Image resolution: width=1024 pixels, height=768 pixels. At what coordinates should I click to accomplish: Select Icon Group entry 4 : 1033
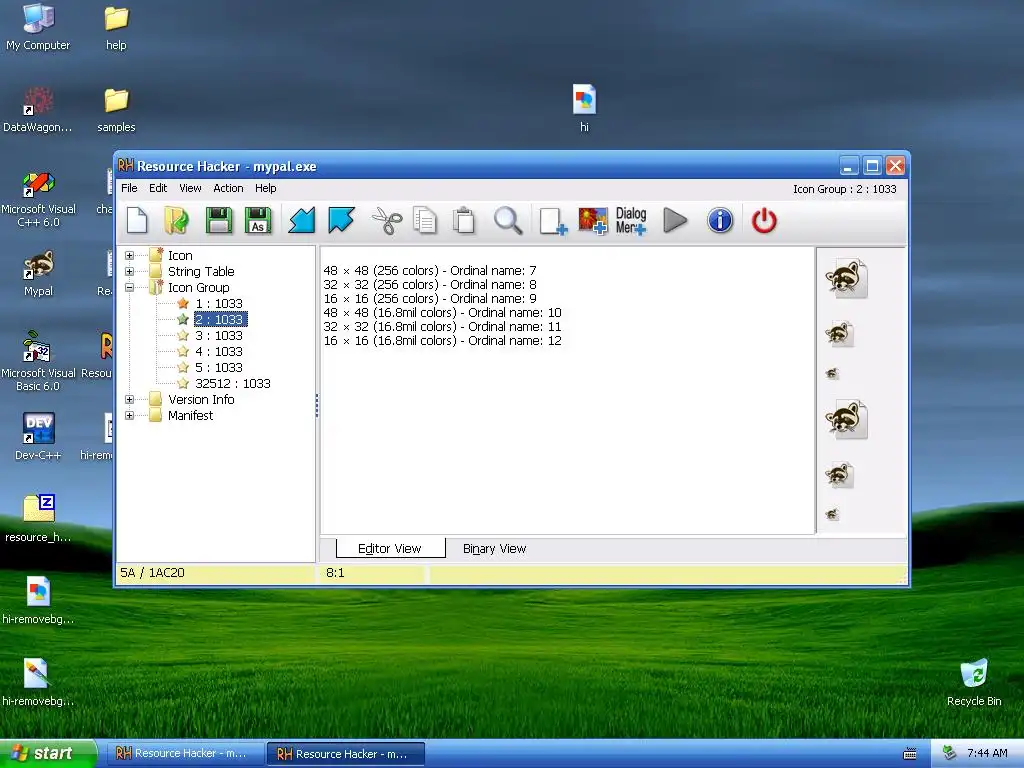pos(219,351)
